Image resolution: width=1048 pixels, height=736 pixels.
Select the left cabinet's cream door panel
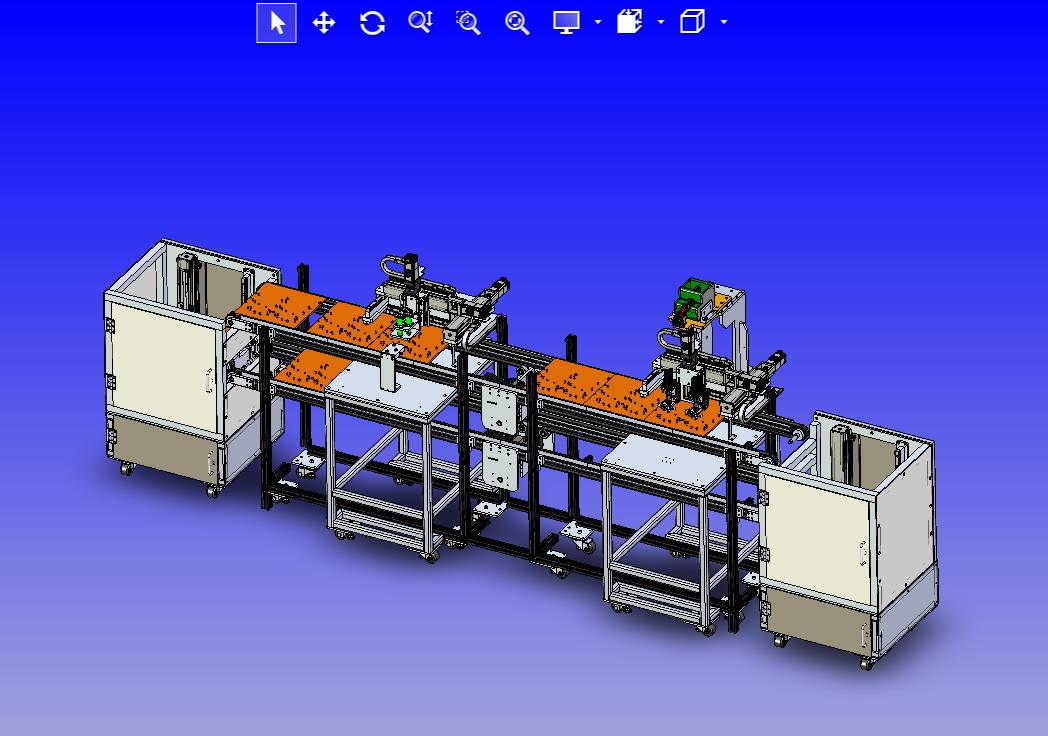click(164, 364)
